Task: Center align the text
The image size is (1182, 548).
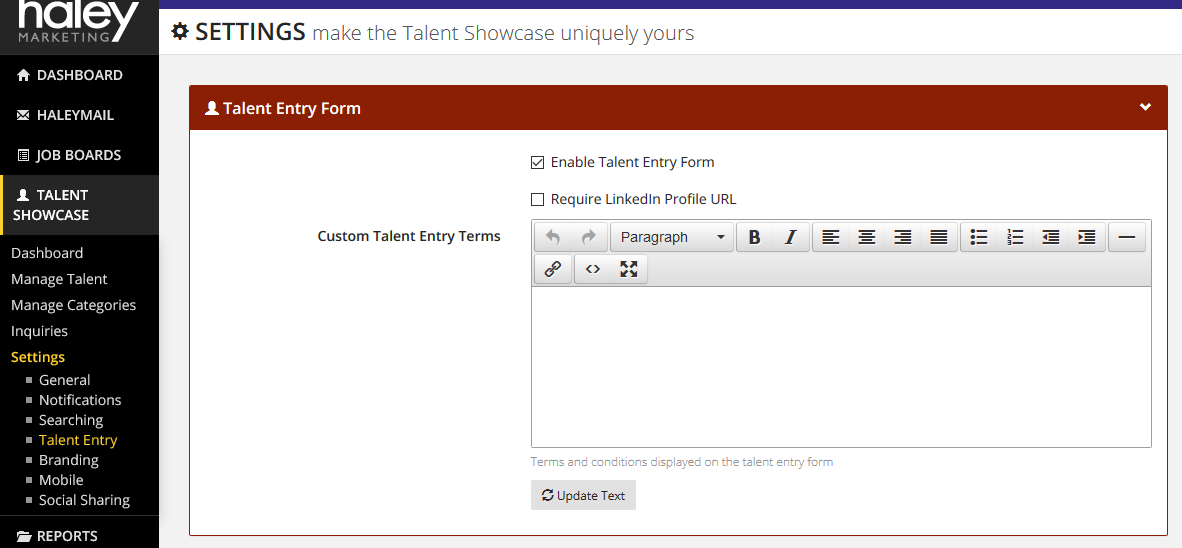Action: coord(867,237)
